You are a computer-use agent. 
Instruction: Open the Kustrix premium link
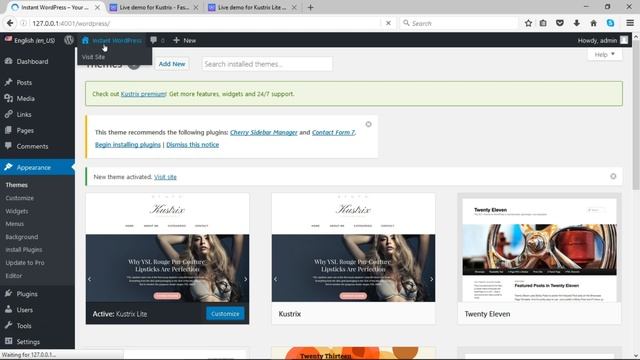pyautogui.click(x=143, y=93)
